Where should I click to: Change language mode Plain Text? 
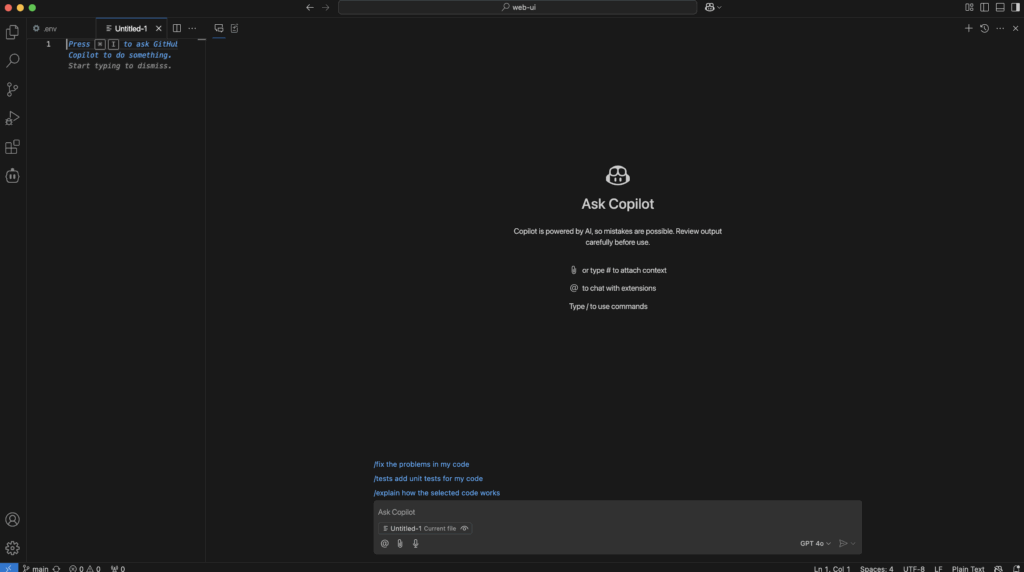click(968, 568)
